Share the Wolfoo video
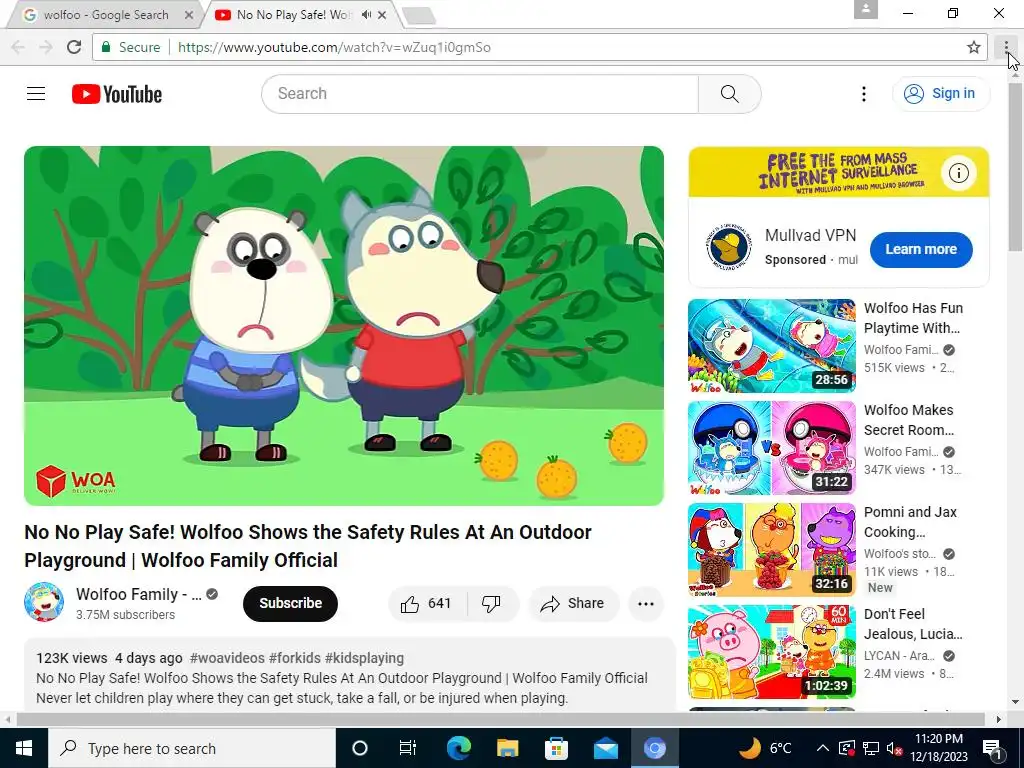This screenshot has width=1024, height=768. [573, 603]
